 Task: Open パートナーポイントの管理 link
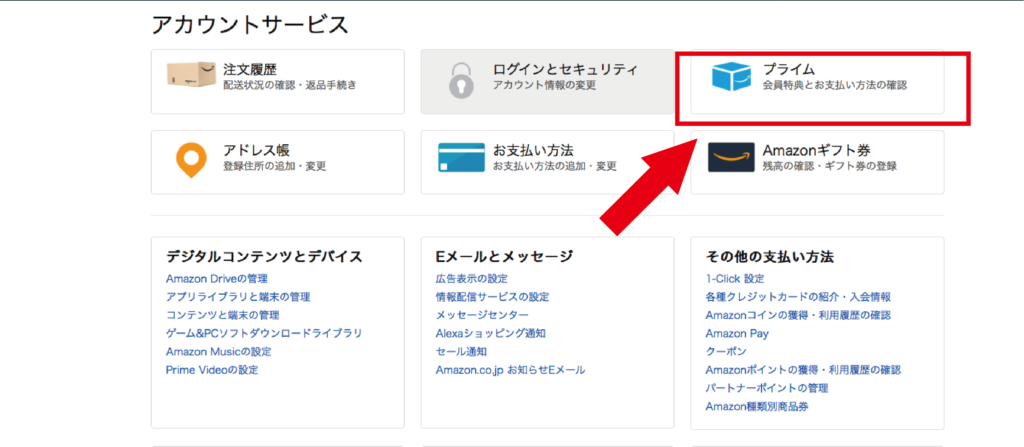point(767,388)
